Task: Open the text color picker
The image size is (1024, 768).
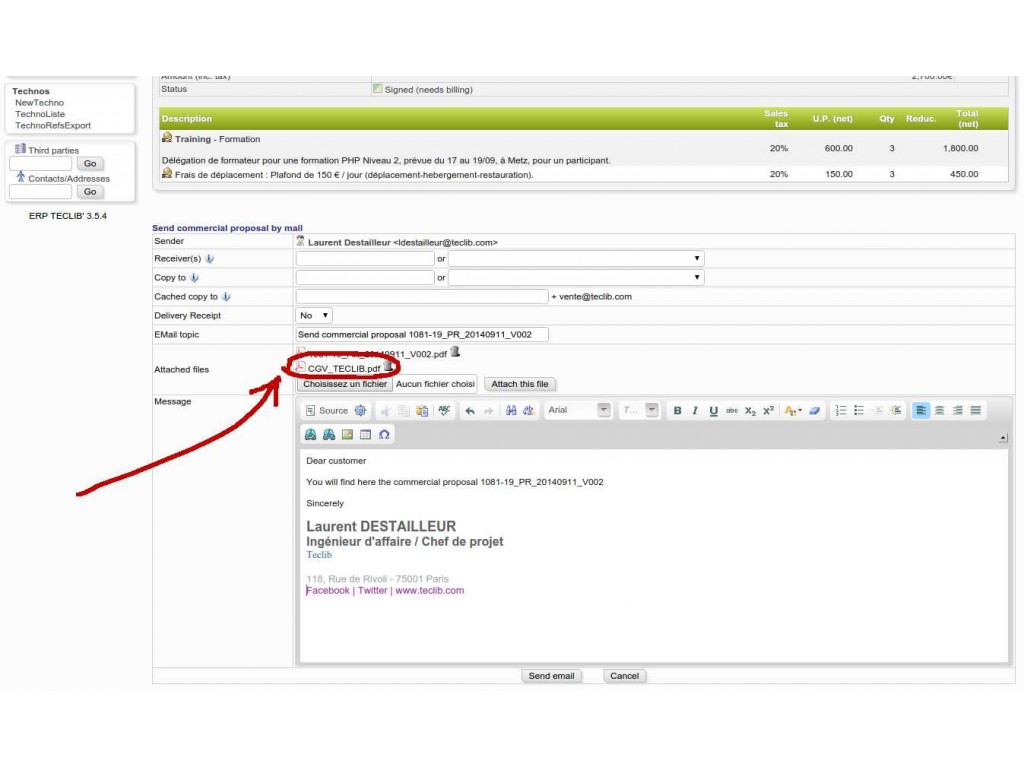Action: [792, 411]
